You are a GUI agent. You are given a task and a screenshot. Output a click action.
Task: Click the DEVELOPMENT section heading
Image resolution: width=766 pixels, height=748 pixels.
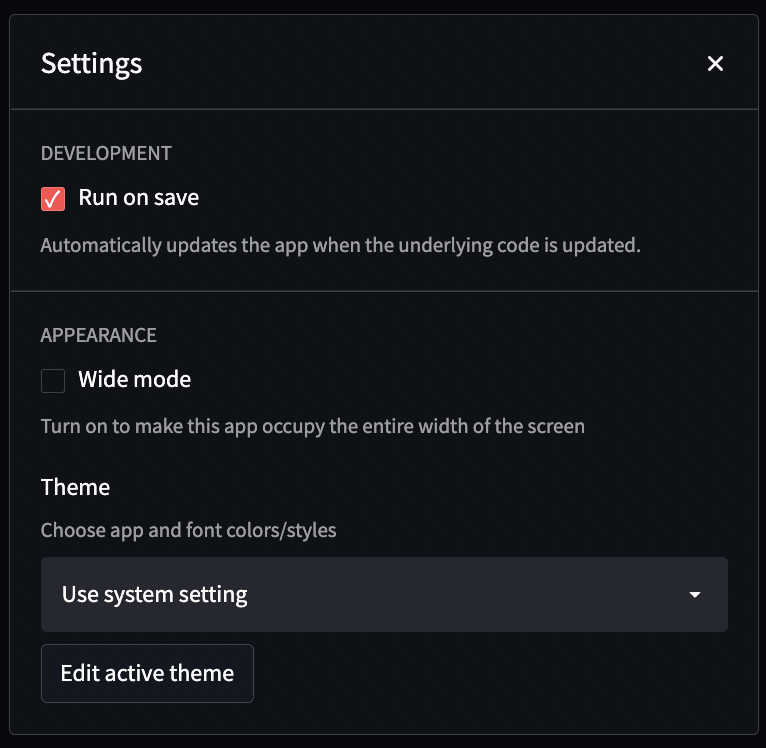coord(106,153)
